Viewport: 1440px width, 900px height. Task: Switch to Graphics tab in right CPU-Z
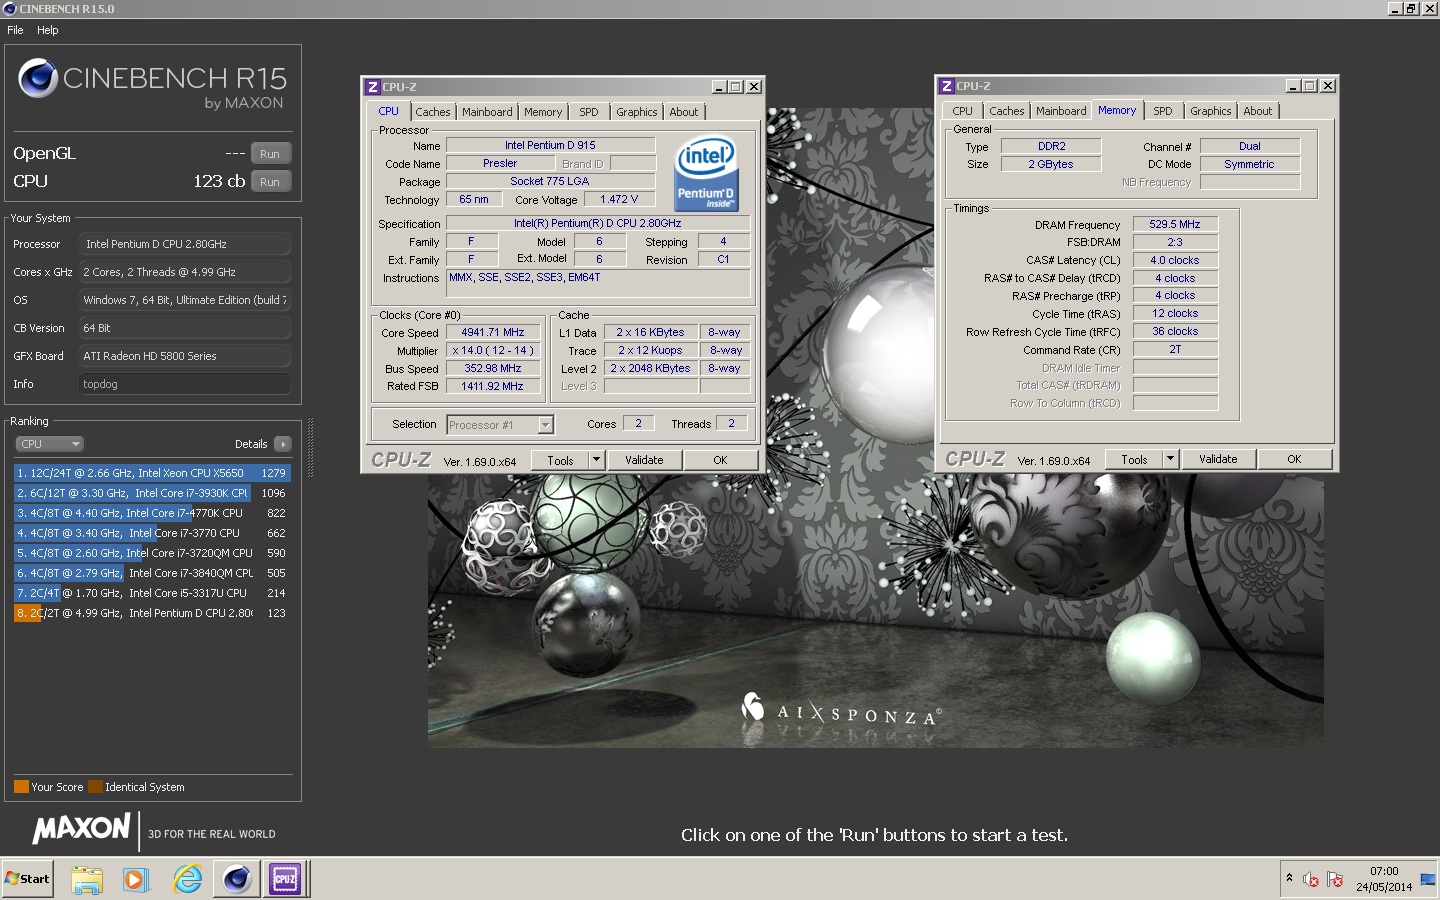click(1211, 111)
